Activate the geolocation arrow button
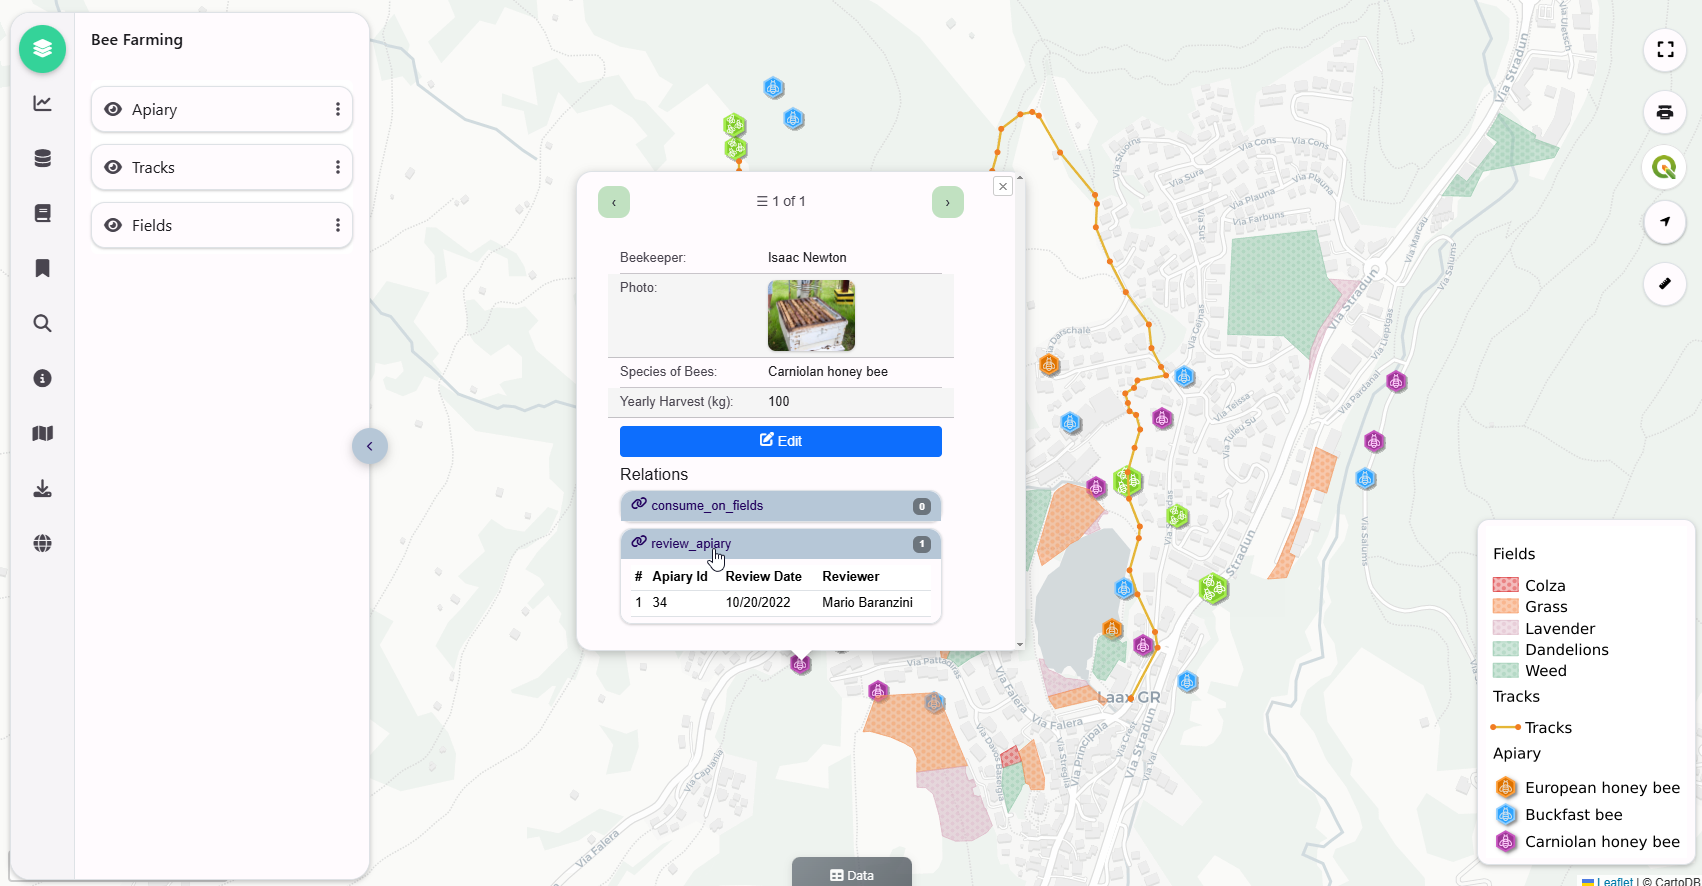 (1664, 221)
